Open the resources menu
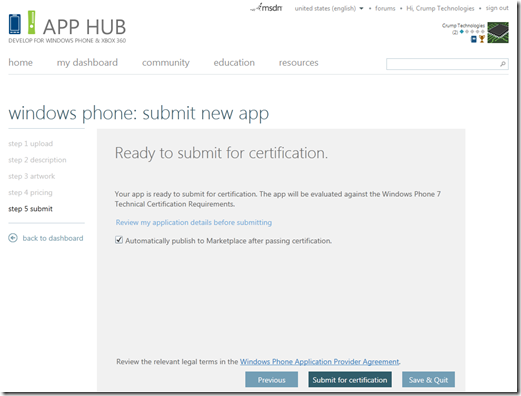521x396 pixels. (299, 63)
